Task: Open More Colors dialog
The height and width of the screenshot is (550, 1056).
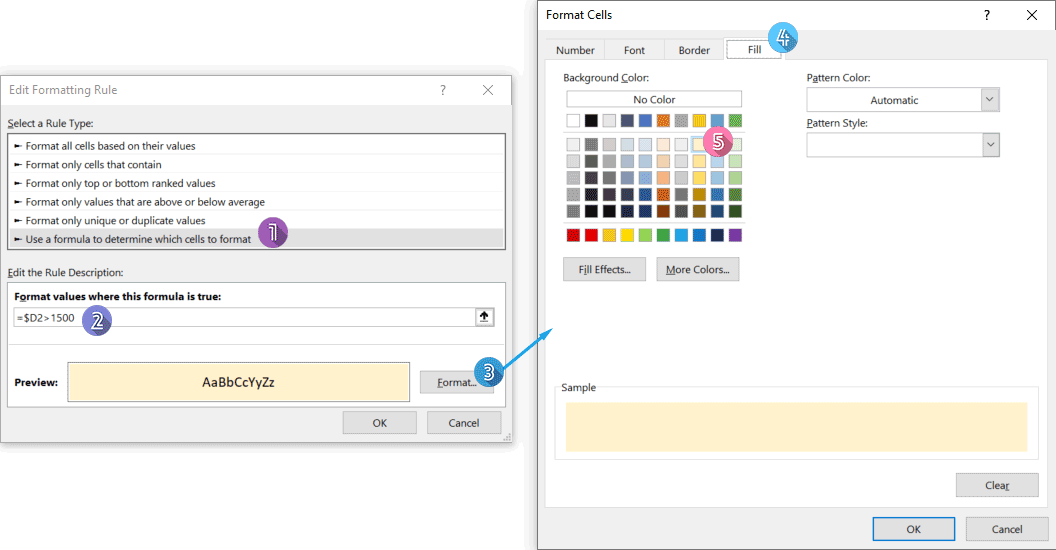Action: 697,269
